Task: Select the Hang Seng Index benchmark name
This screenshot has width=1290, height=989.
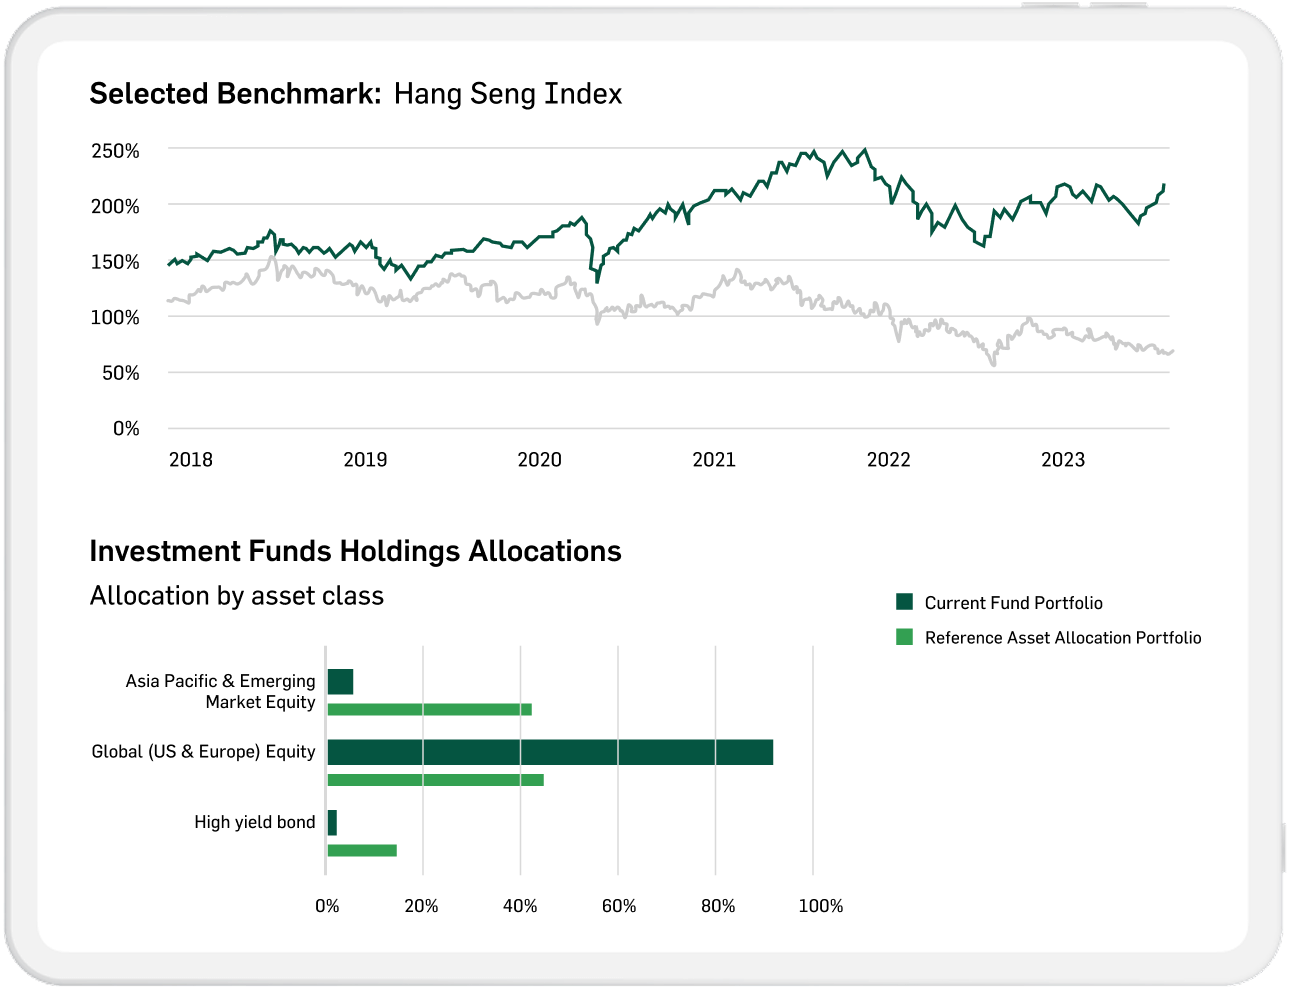Action: coord(507,94)
